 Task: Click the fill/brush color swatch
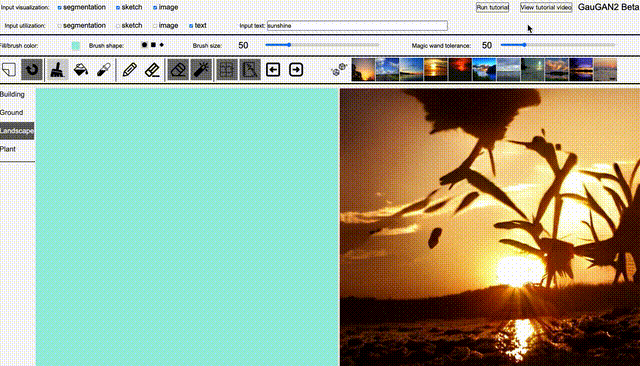[76, 45]
